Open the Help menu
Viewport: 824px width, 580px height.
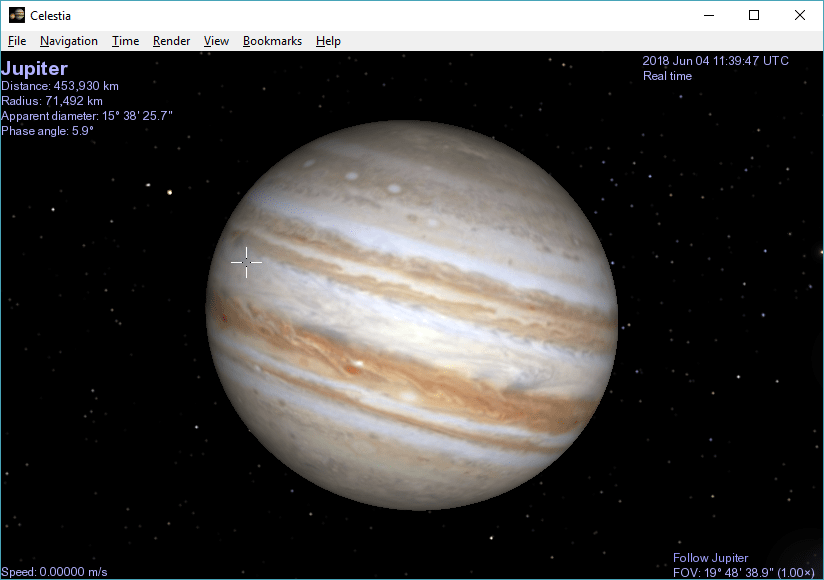(x=328, y=41)
